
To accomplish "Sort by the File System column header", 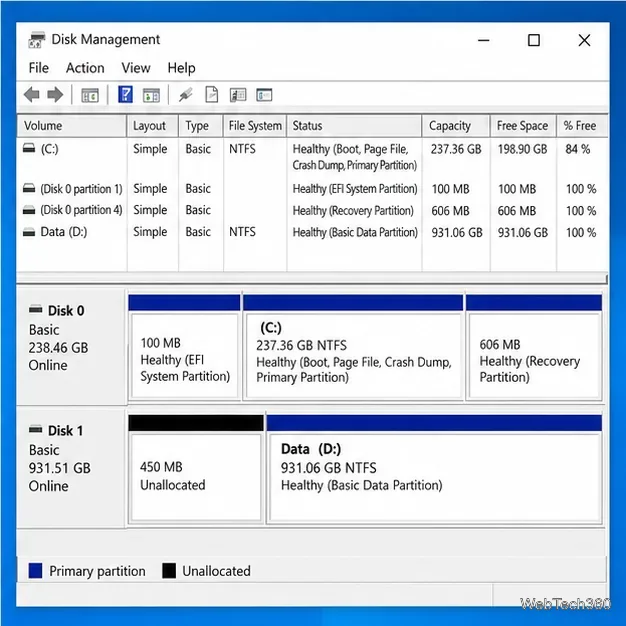I will (x=255, y=126).
